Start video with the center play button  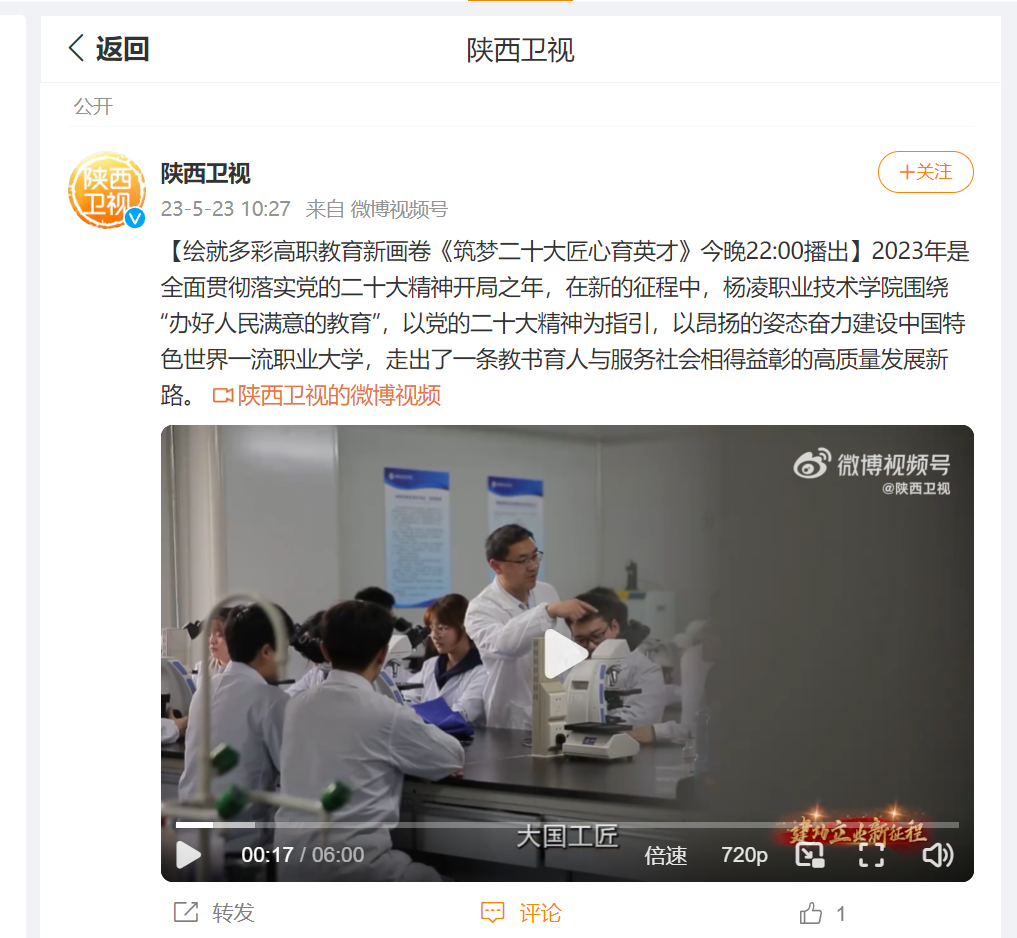coord(566,653)
